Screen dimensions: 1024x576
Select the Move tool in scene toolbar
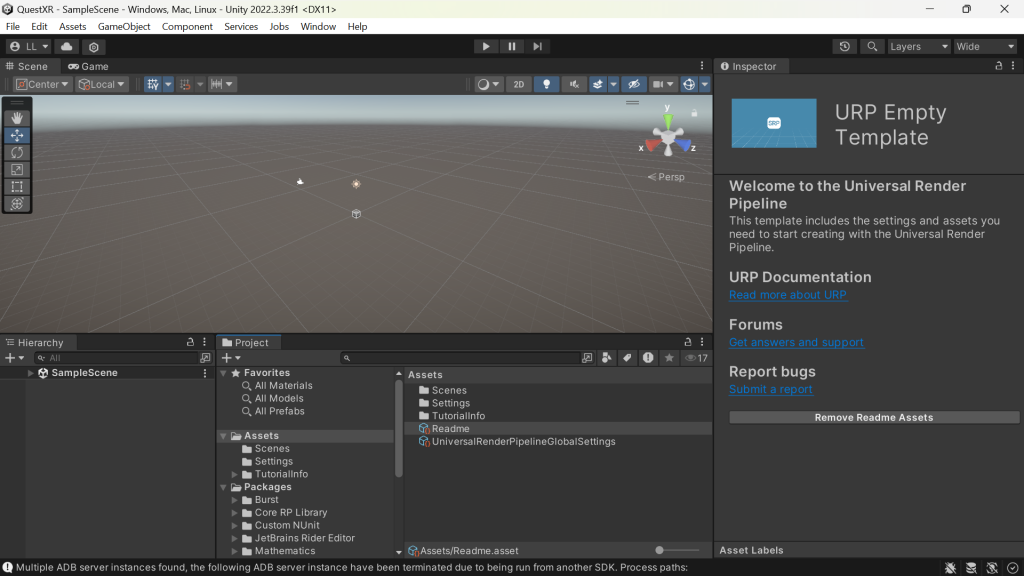click(17, 135)
